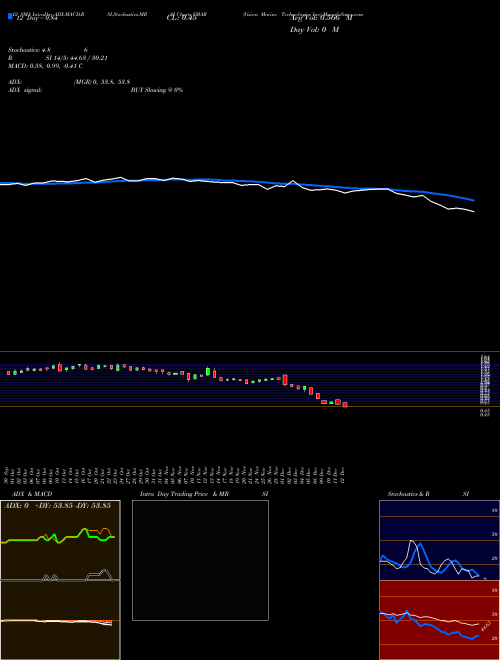This screenshot has width=500, height=660.
Task: Open the red RSI mini chart
Action: point(439,620)
